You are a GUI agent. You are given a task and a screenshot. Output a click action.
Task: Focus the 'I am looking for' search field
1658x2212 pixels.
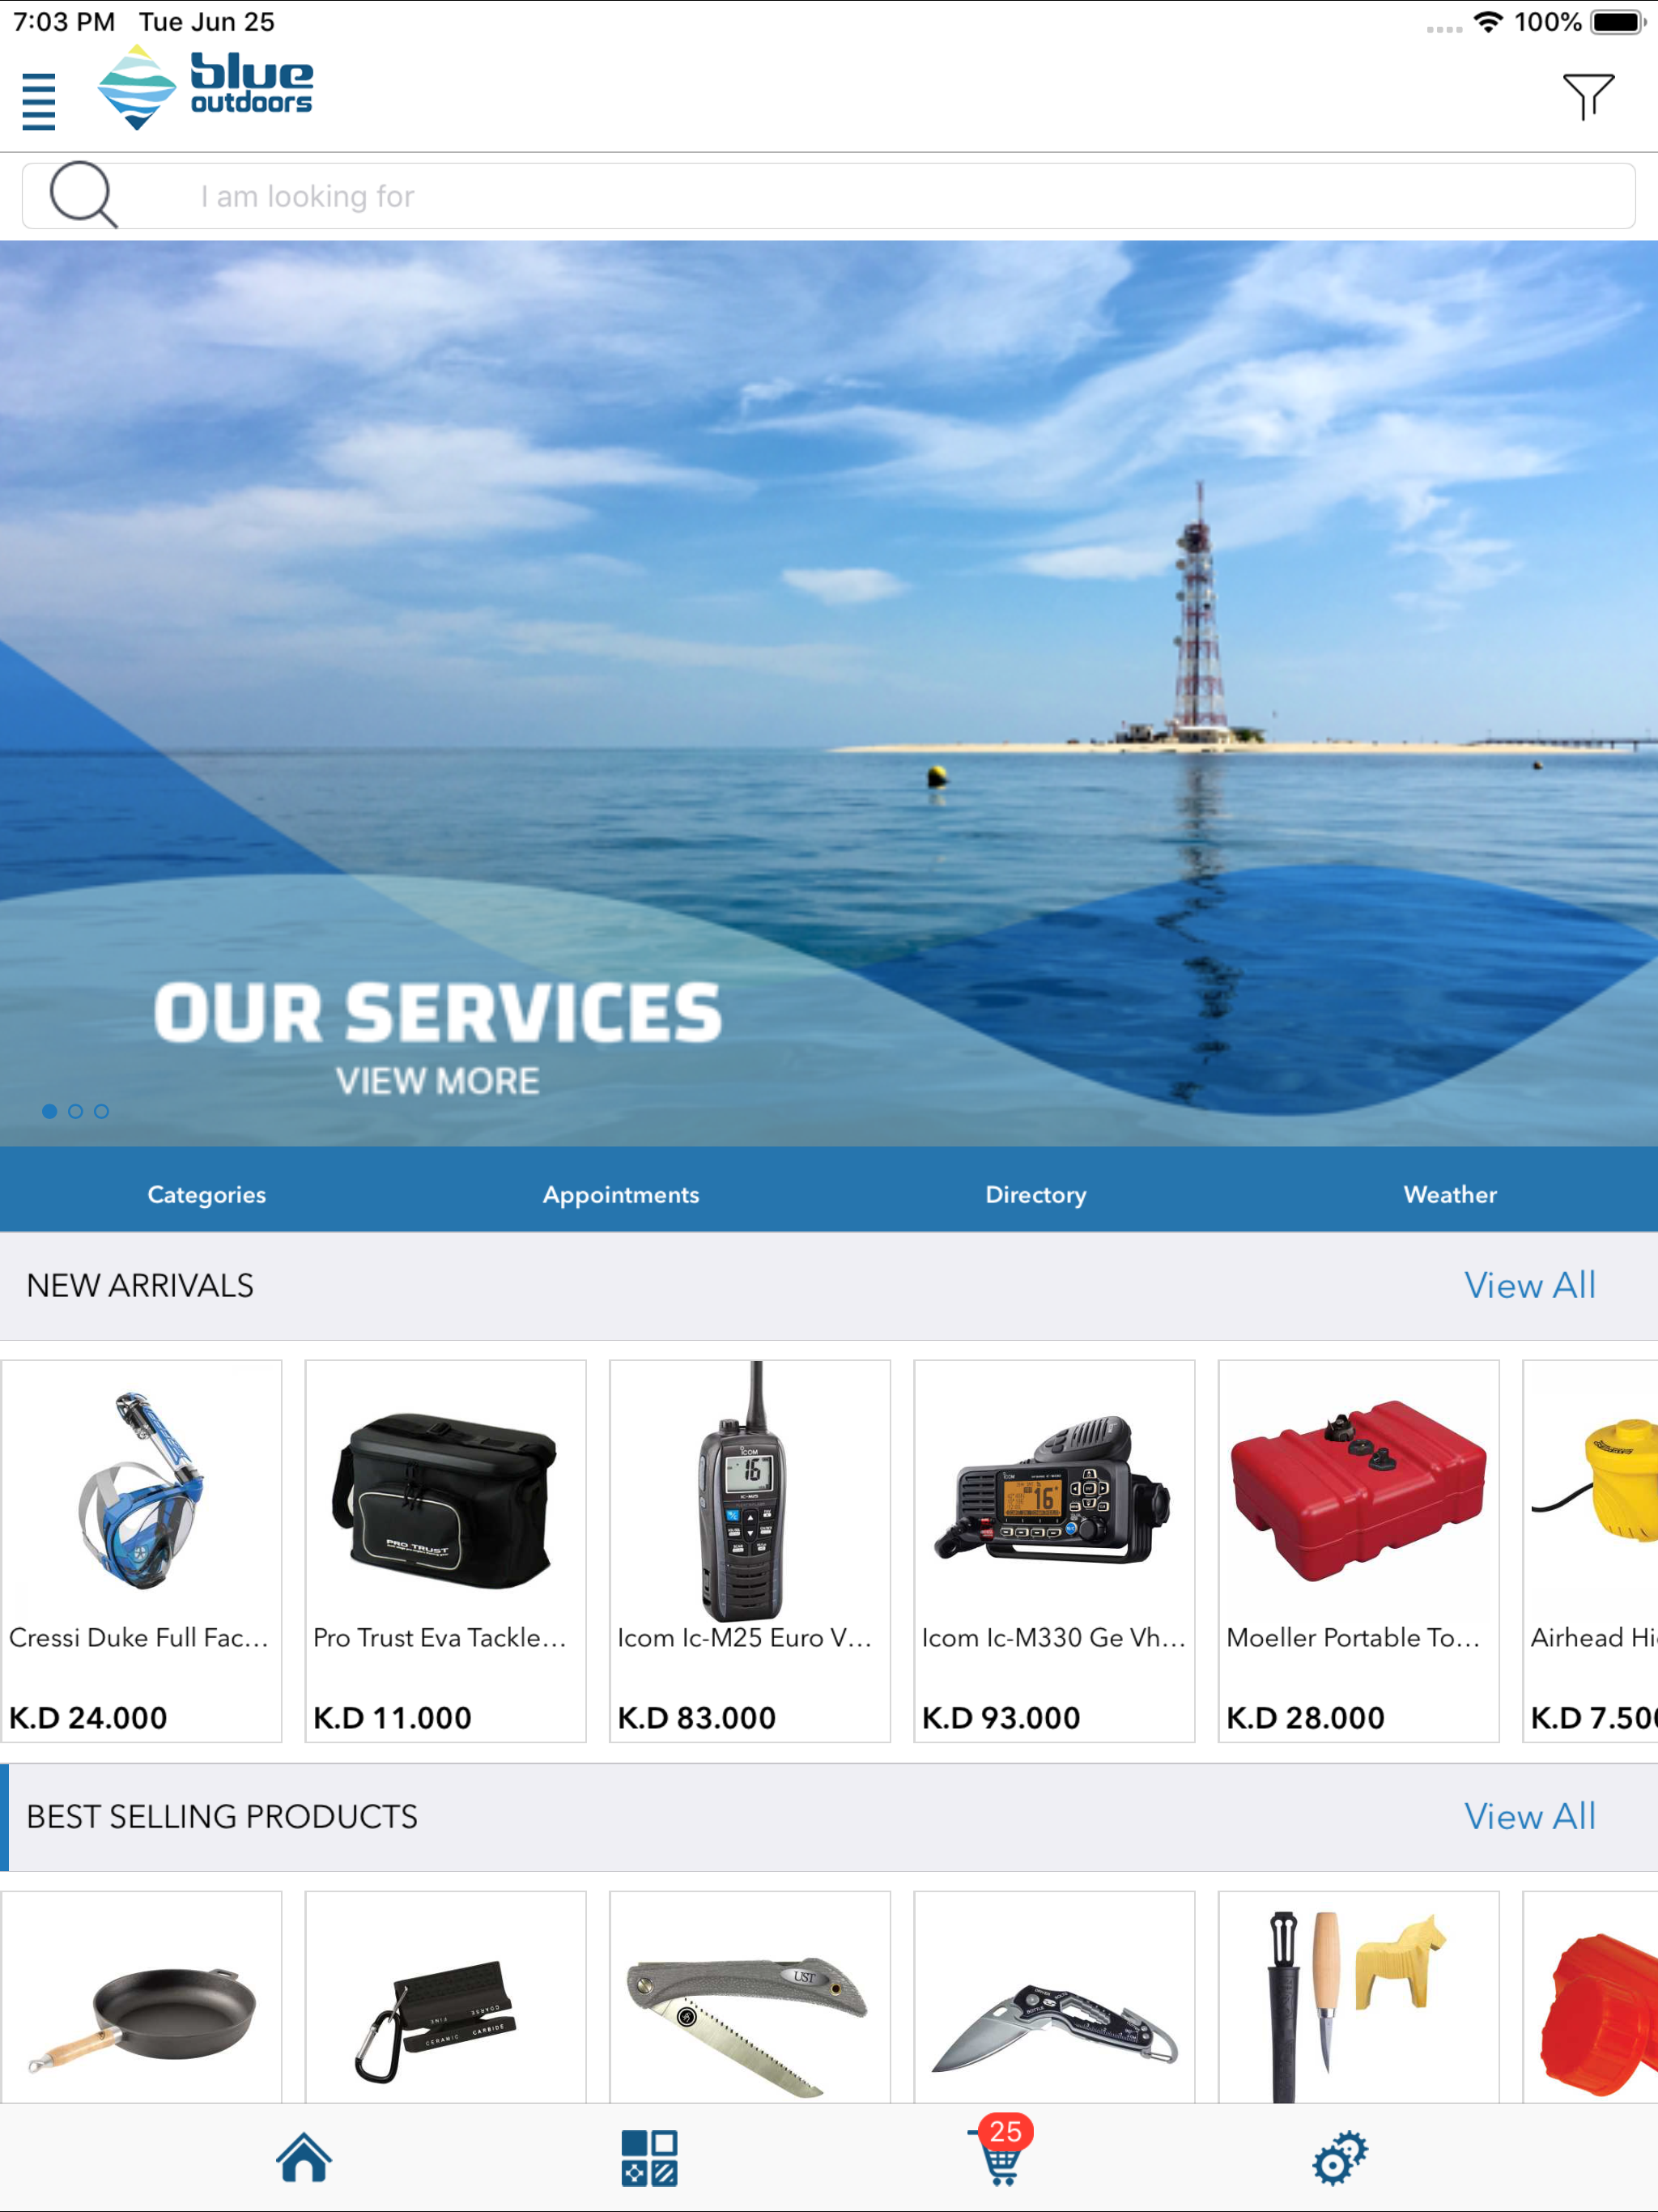(x=828, y=196)
